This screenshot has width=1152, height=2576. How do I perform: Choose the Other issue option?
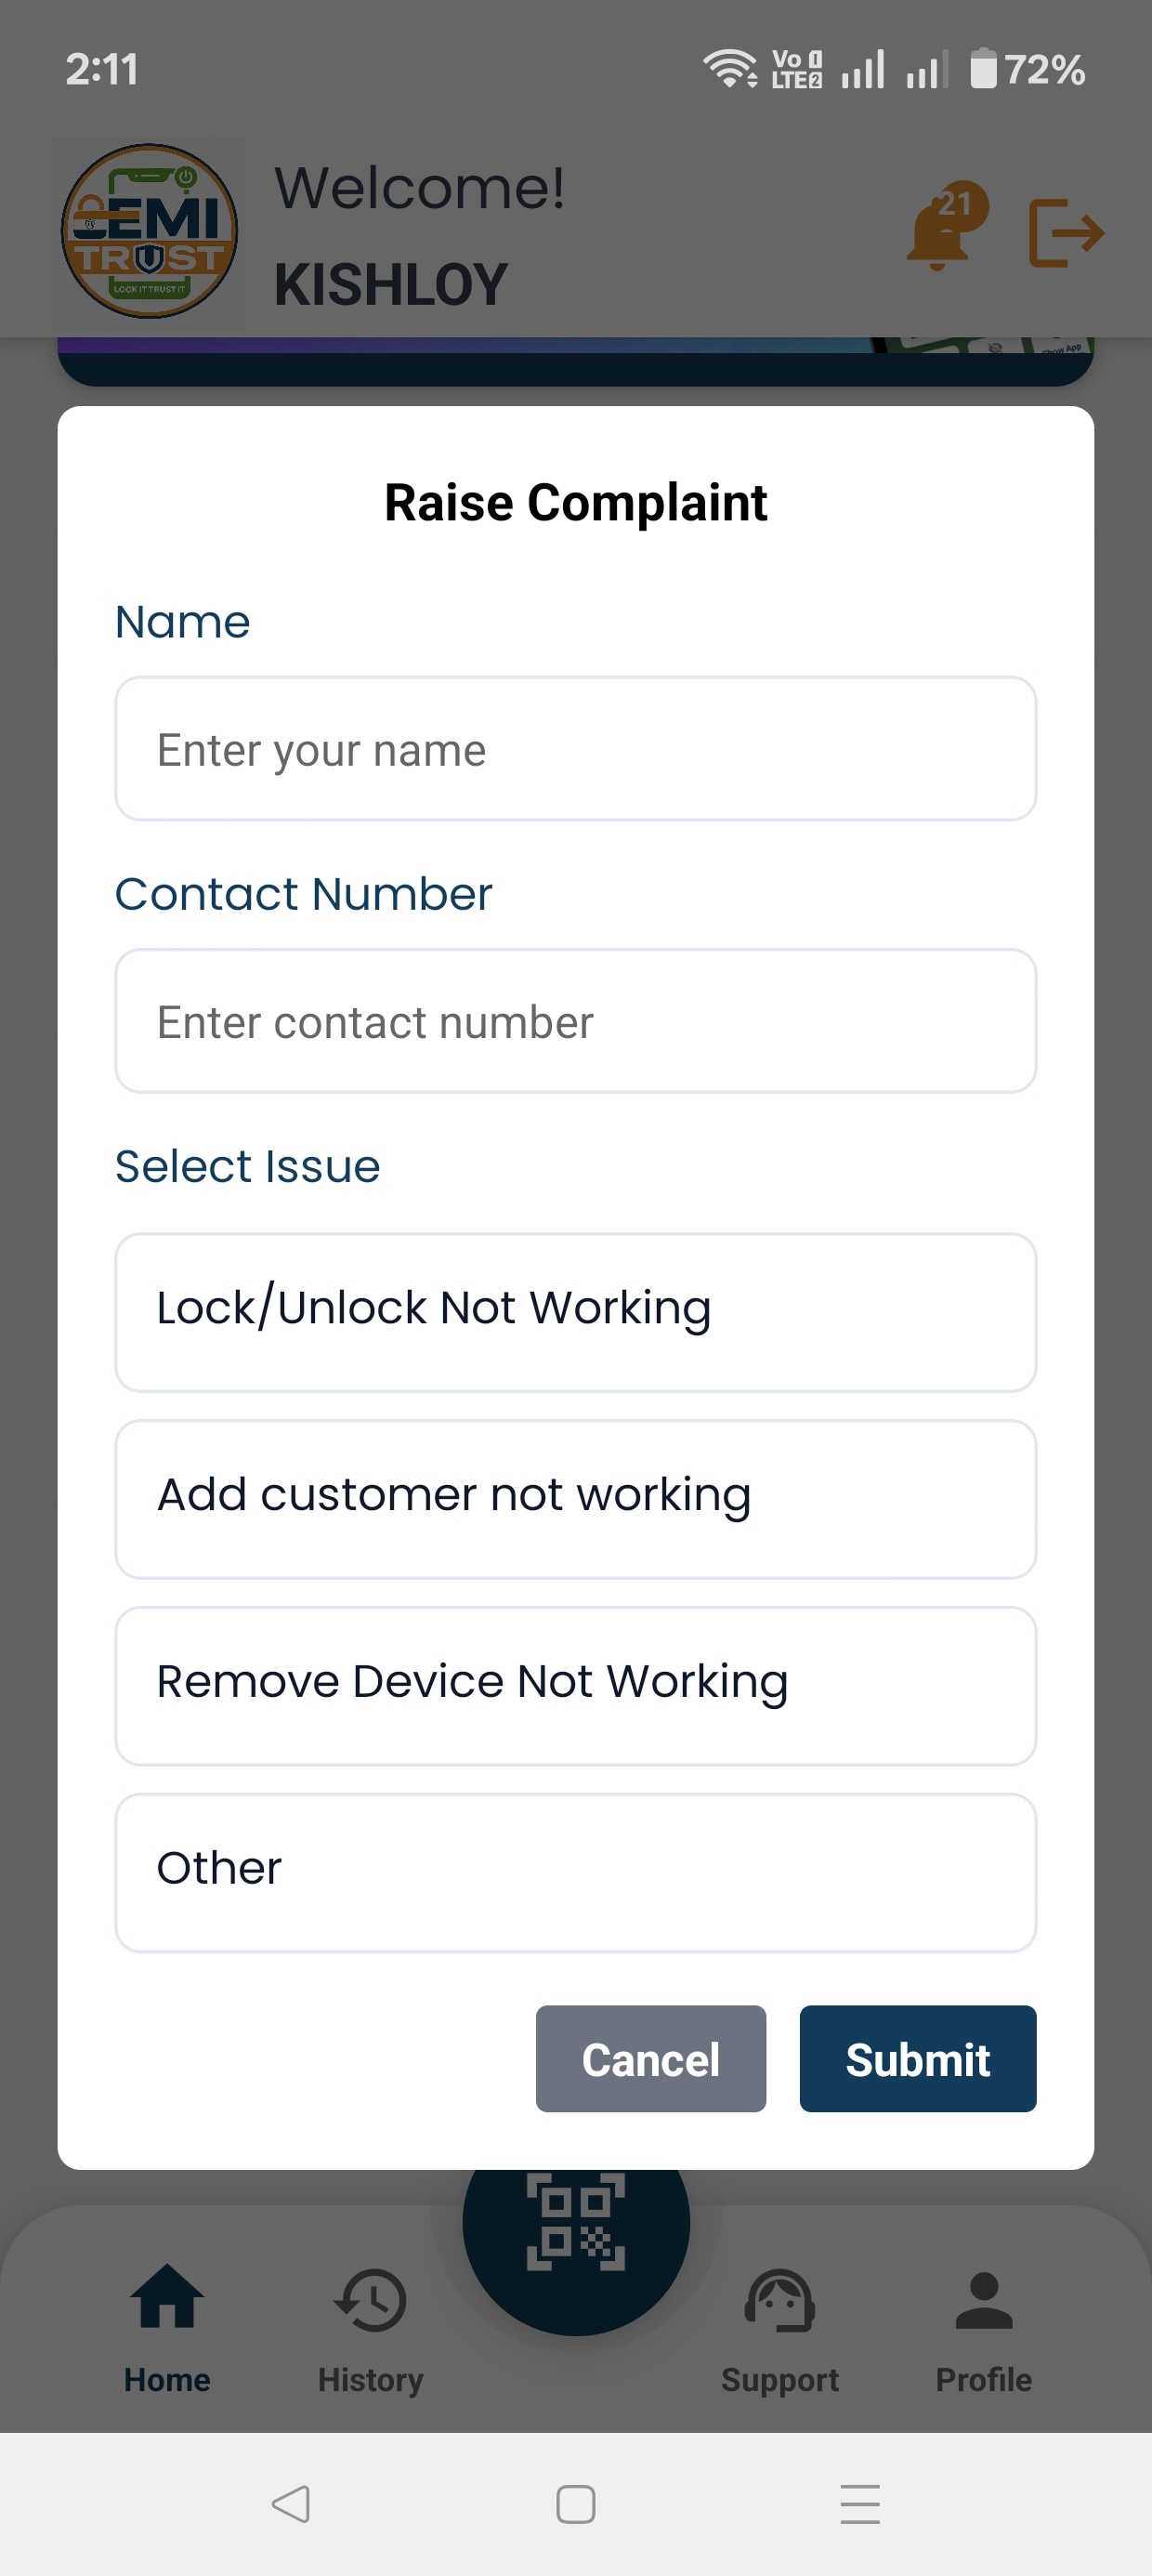[576, 1870]
